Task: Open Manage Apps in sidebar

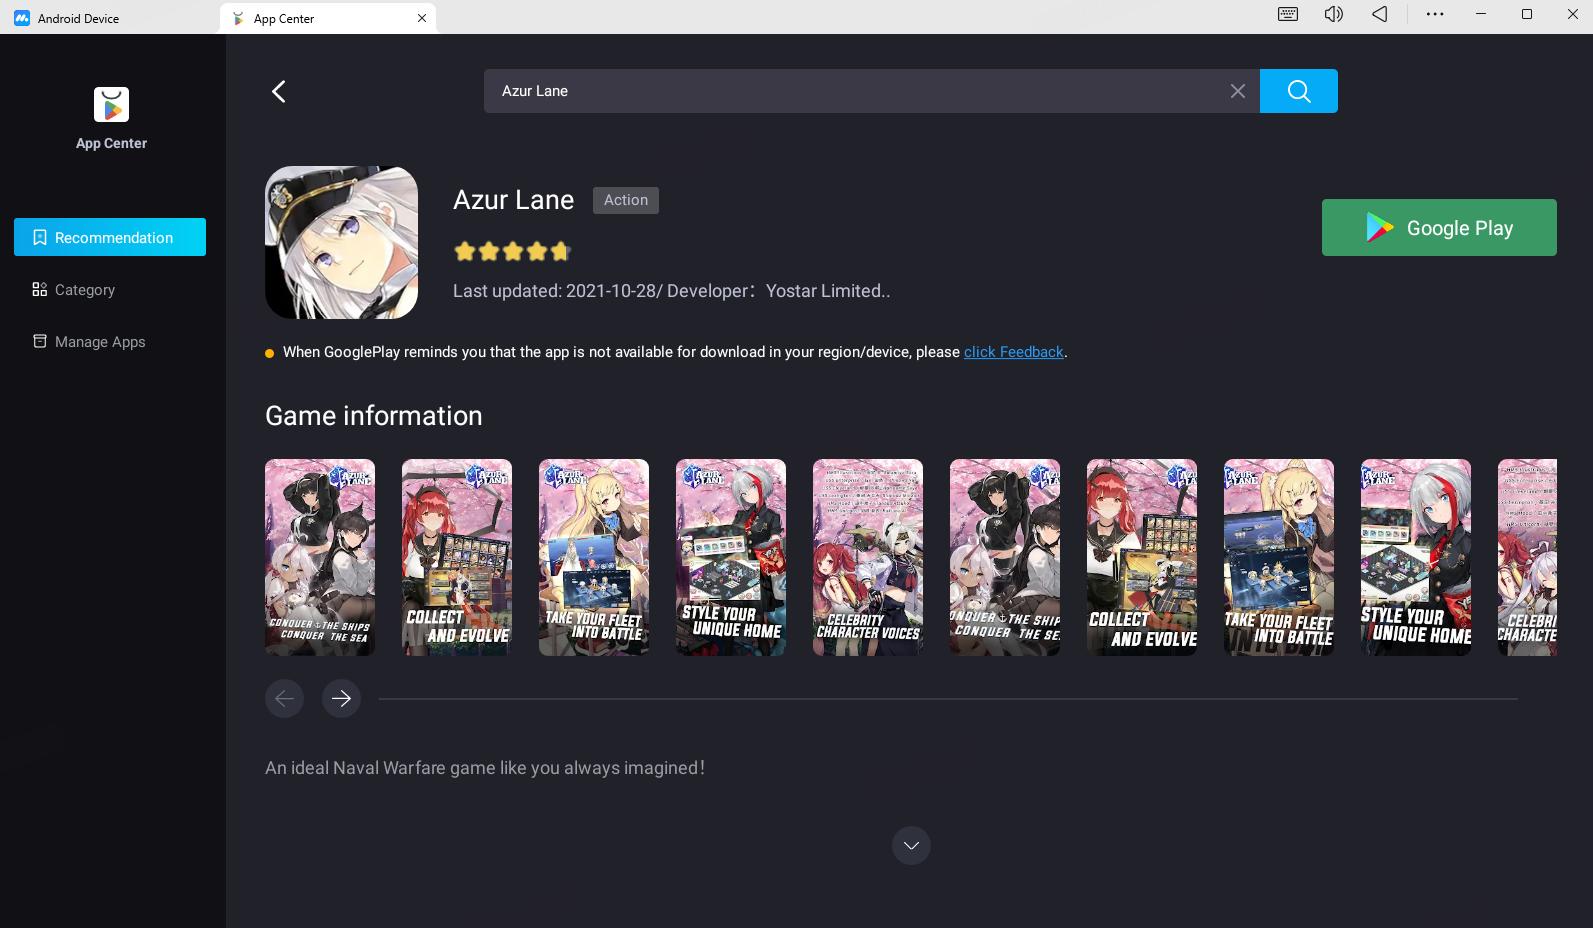Action: tap(89, 342)
